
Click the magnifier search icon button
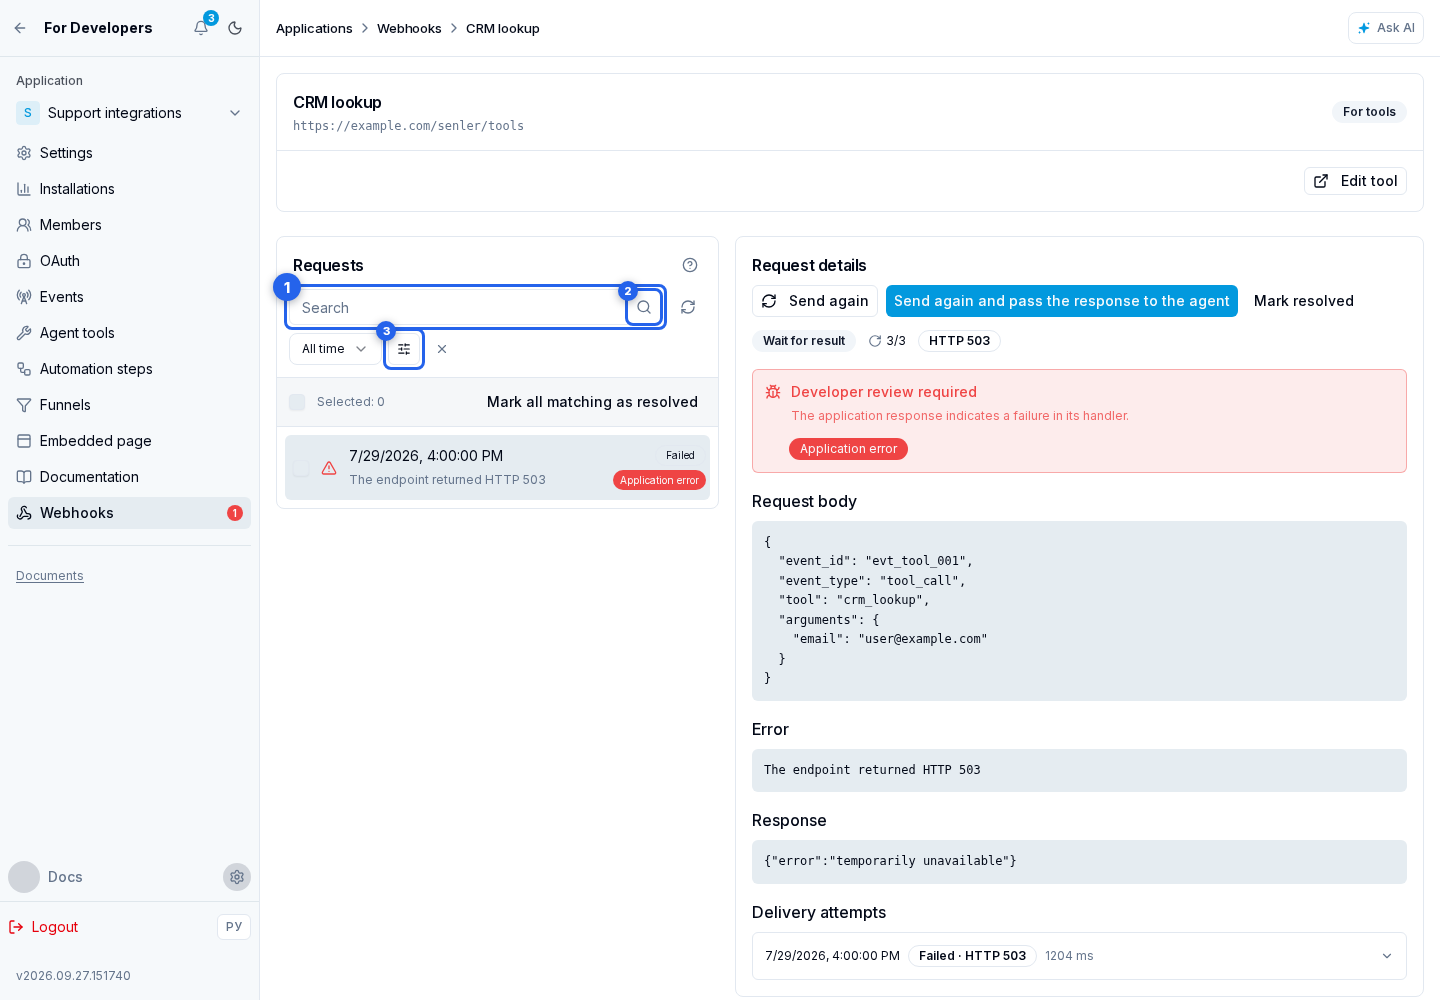coord(644,307)
